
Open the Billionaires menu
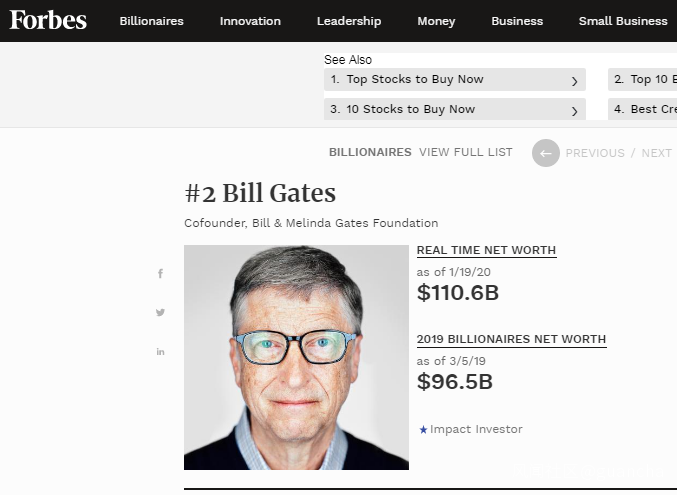coord(151,21)
